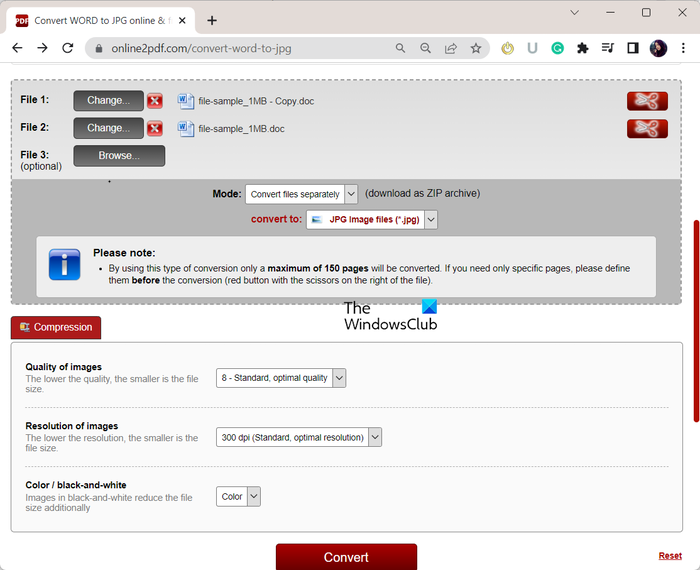Open the Chrome profile avatar
Viewport: 700px width, 570px height.
point(658,48)
